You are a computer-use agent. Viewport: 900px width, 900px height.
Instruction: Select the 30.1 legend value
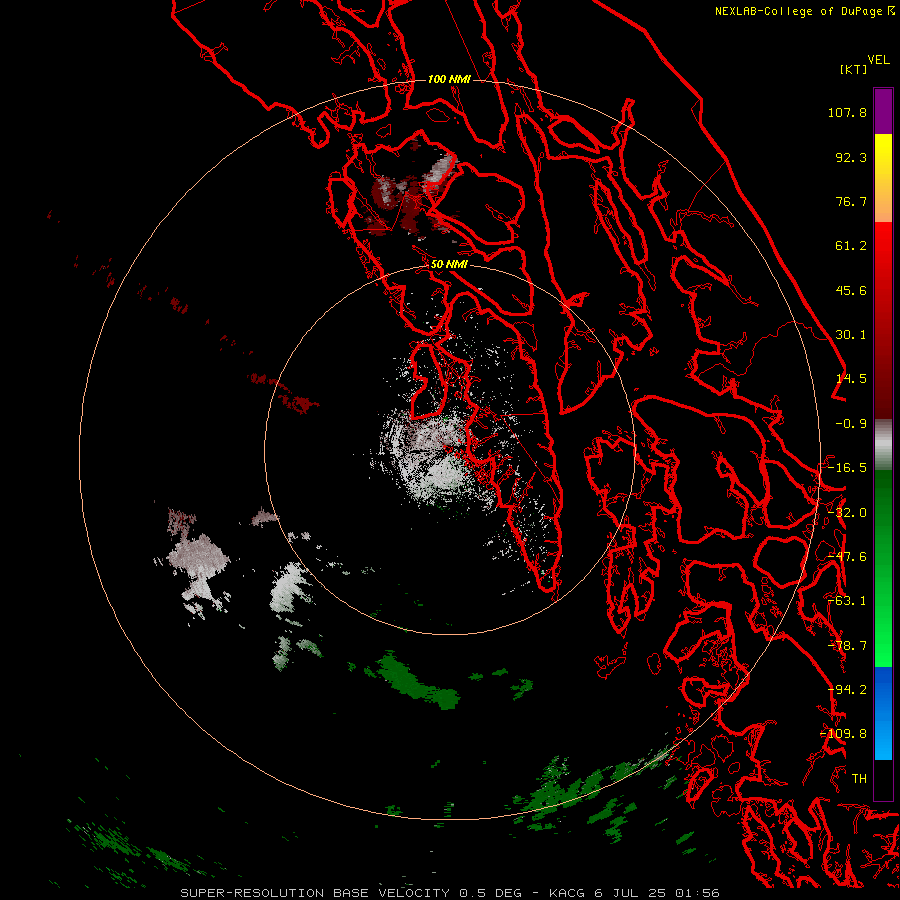point(851,335)
